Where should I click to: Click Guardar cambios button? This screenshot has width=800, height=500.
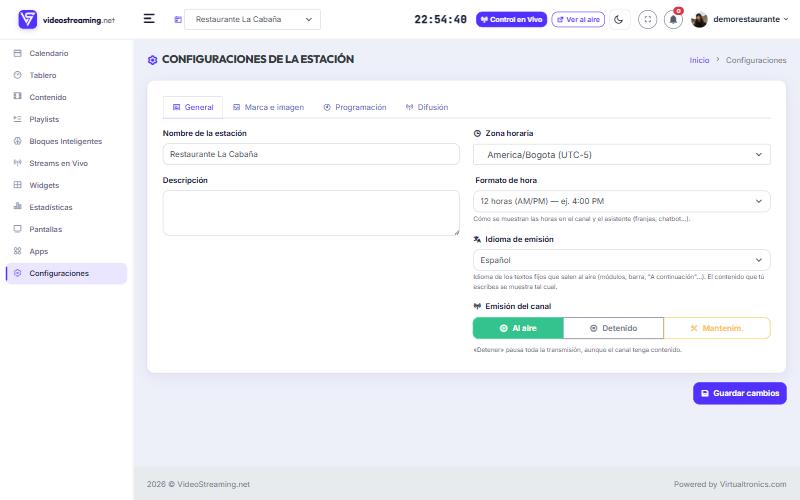tap(739, 393)
